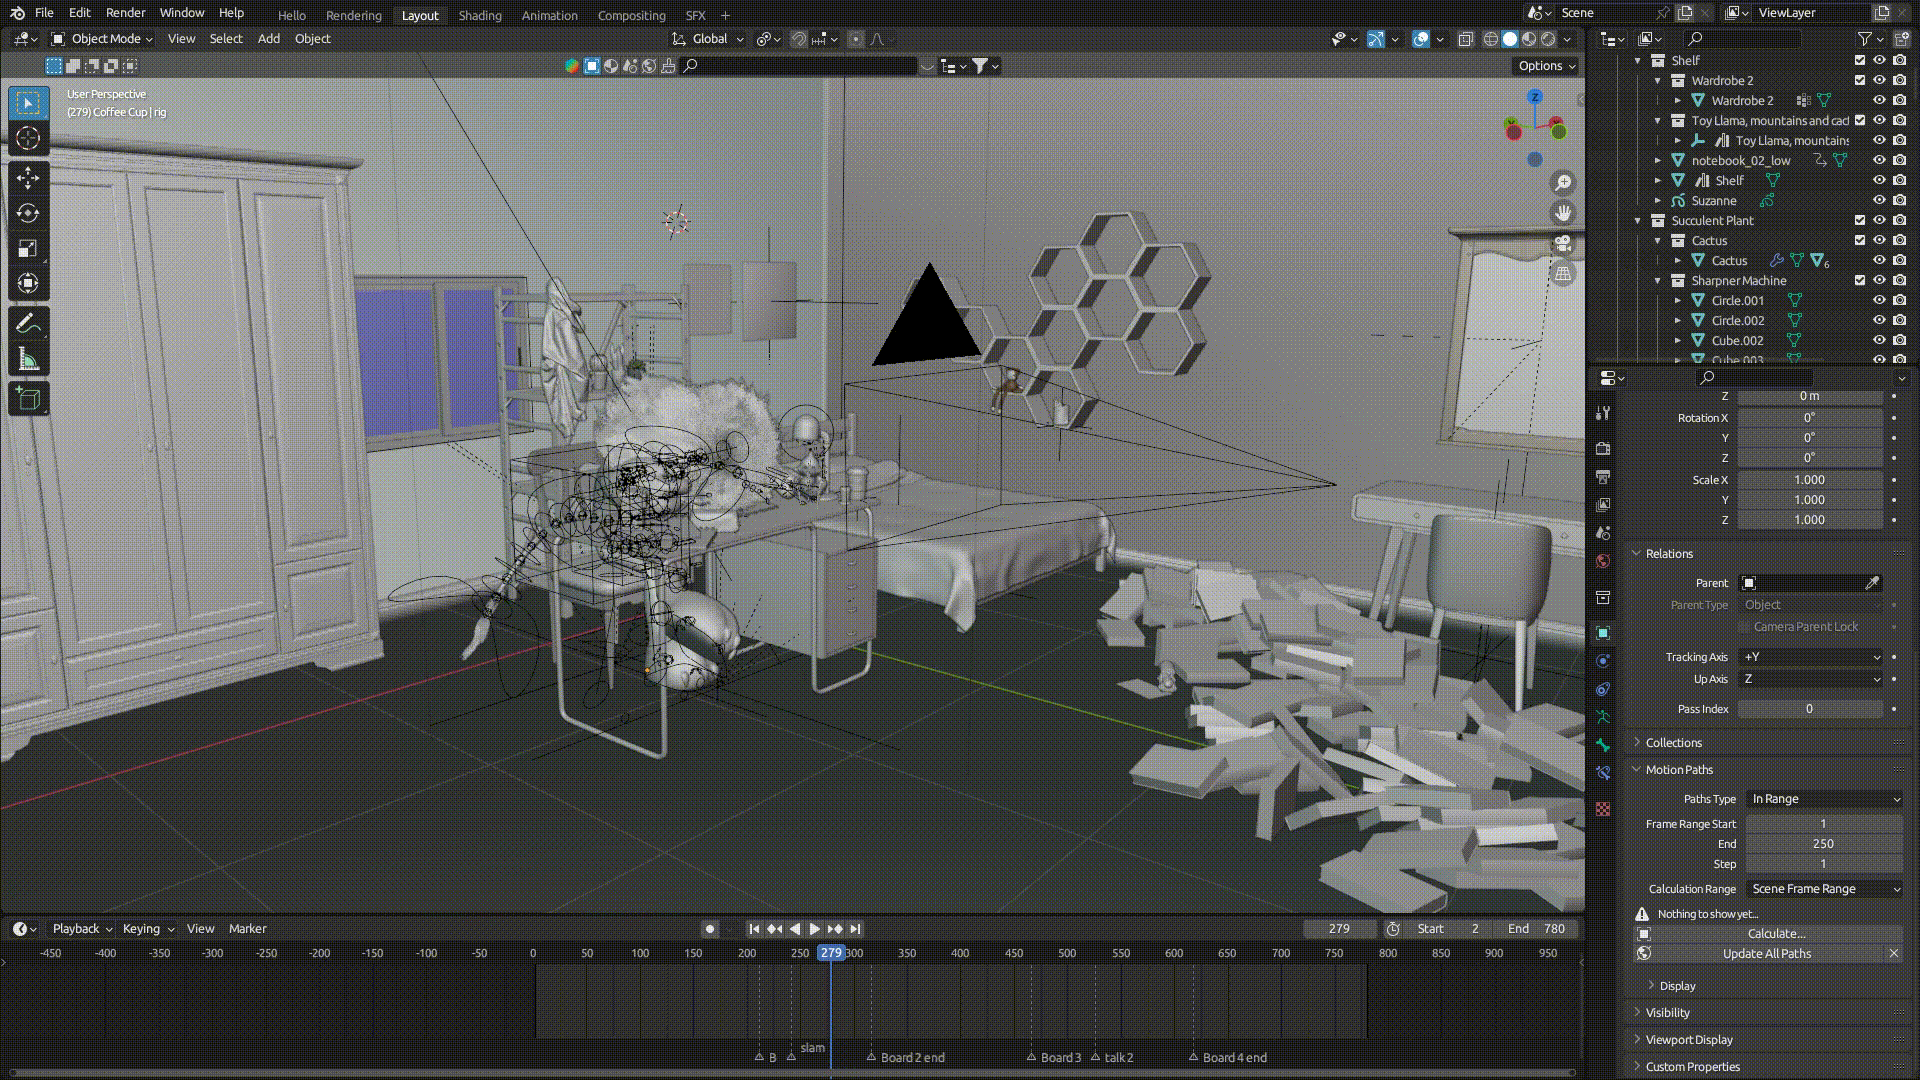Collapse the Sharpner Machine tree item

click(1658, 280)
